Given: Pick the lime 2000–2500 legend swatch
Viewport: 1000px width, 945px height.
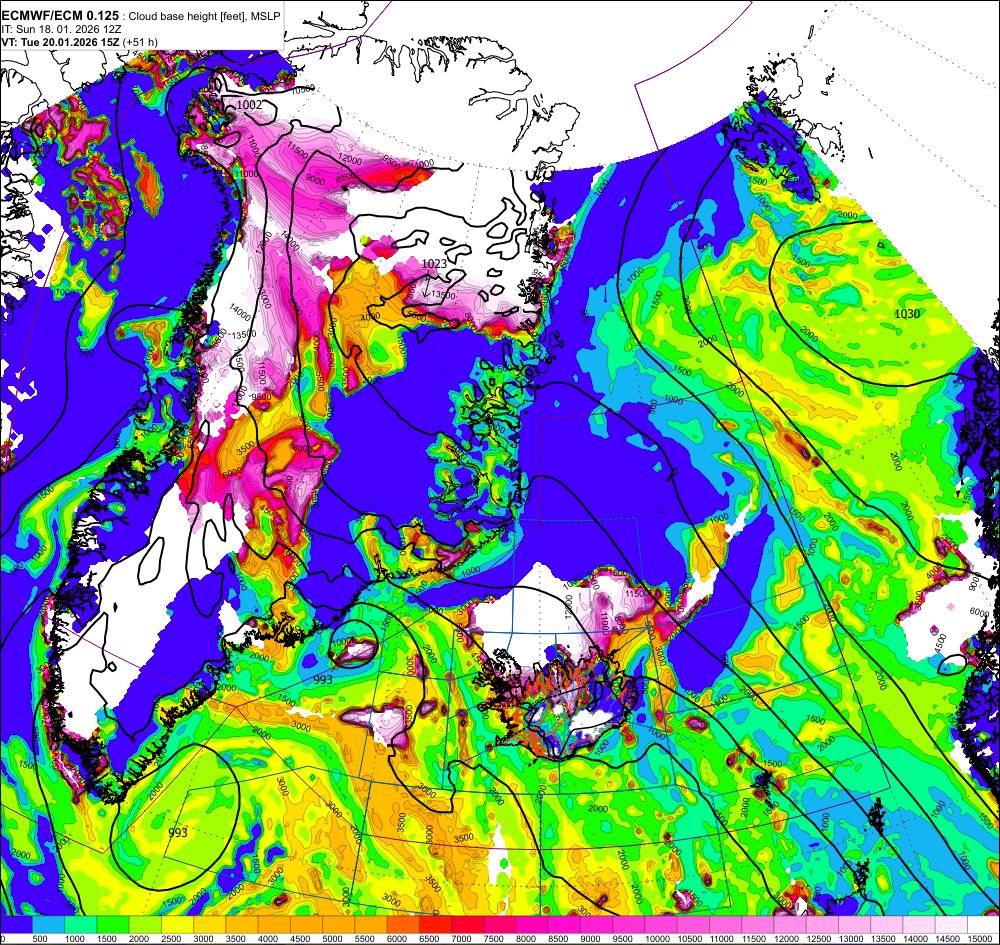Looking at the screenshot, I should 145,925.
